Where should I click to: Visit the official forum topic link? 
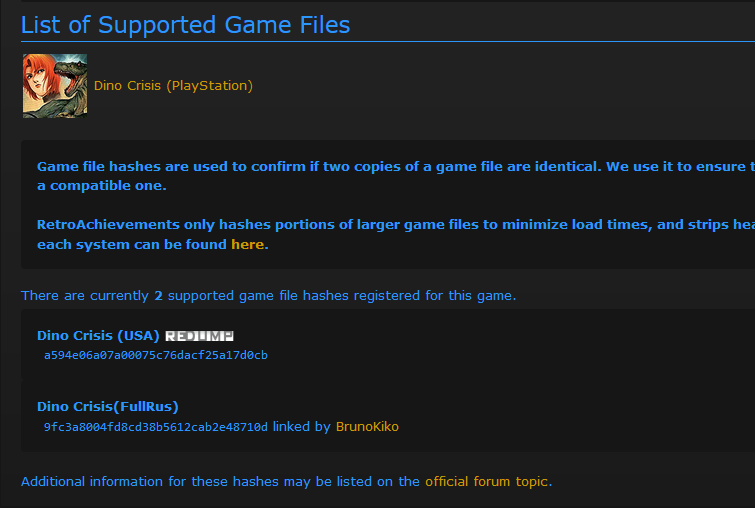[x=487, y=482]
